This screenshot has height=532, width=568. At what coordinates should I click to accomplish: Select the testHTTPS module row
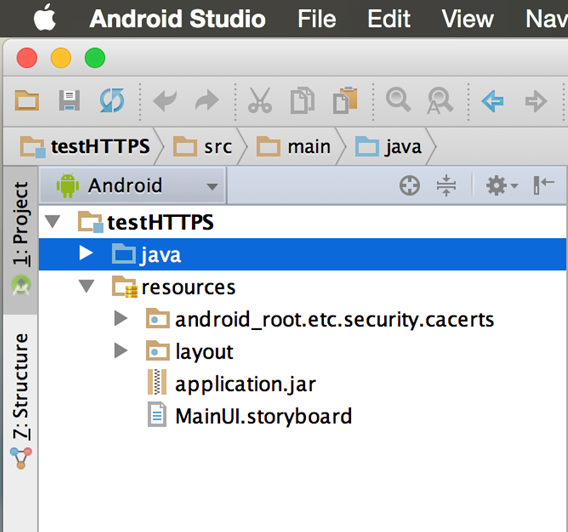coord(302,222)
